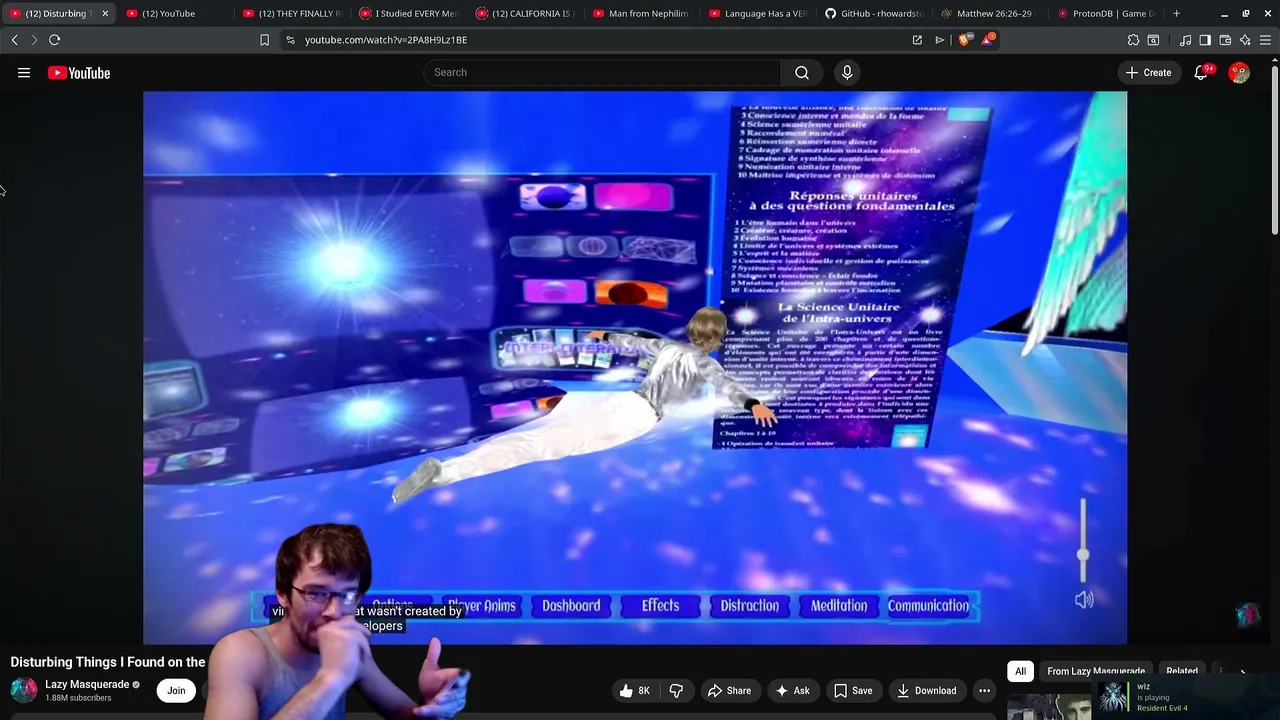This screenshot has width=1280, height=720.
Task: Mute in-video speaker icon
Action: (1084, 600)
